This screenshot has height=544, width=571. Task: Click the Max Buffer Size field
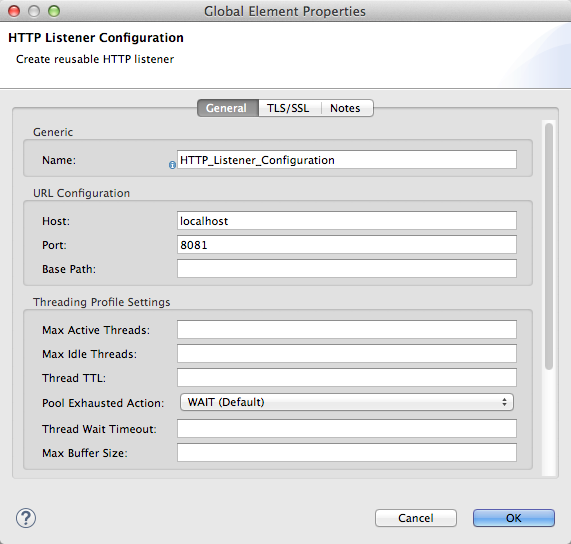tap(347, 453)
